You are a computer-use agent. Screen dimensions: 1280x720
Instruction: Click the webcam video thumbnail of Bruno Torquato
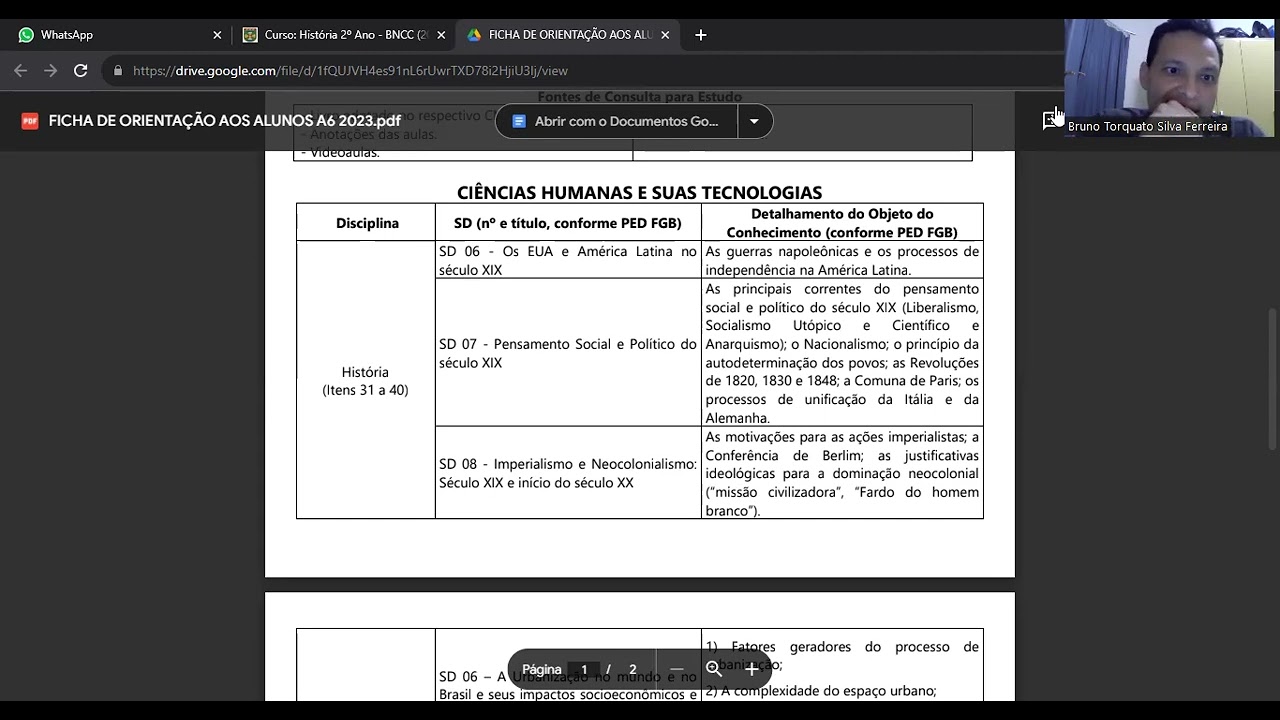[x=1169, y=78]
